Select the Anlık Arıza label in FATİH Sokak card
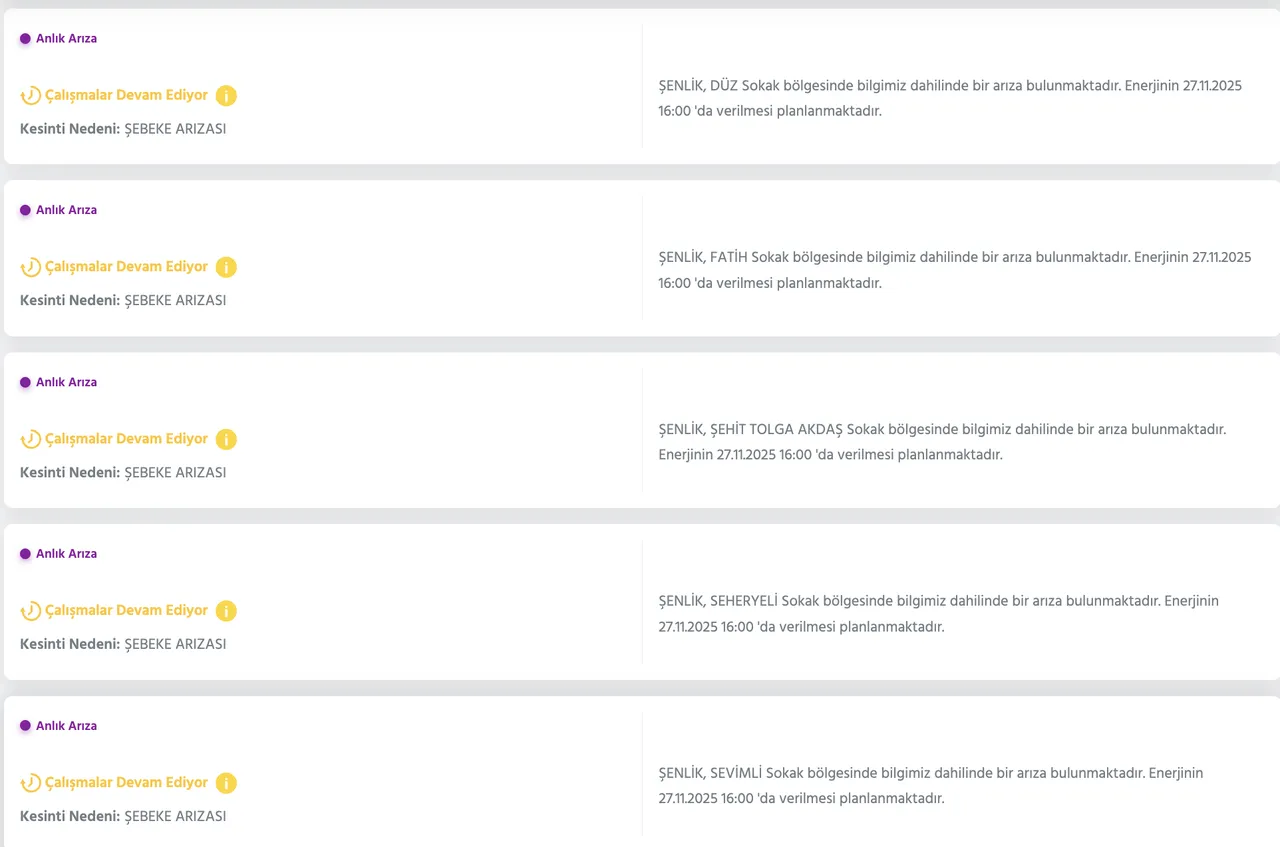This screenshot has height=847, width=1280. click(66, 211)
